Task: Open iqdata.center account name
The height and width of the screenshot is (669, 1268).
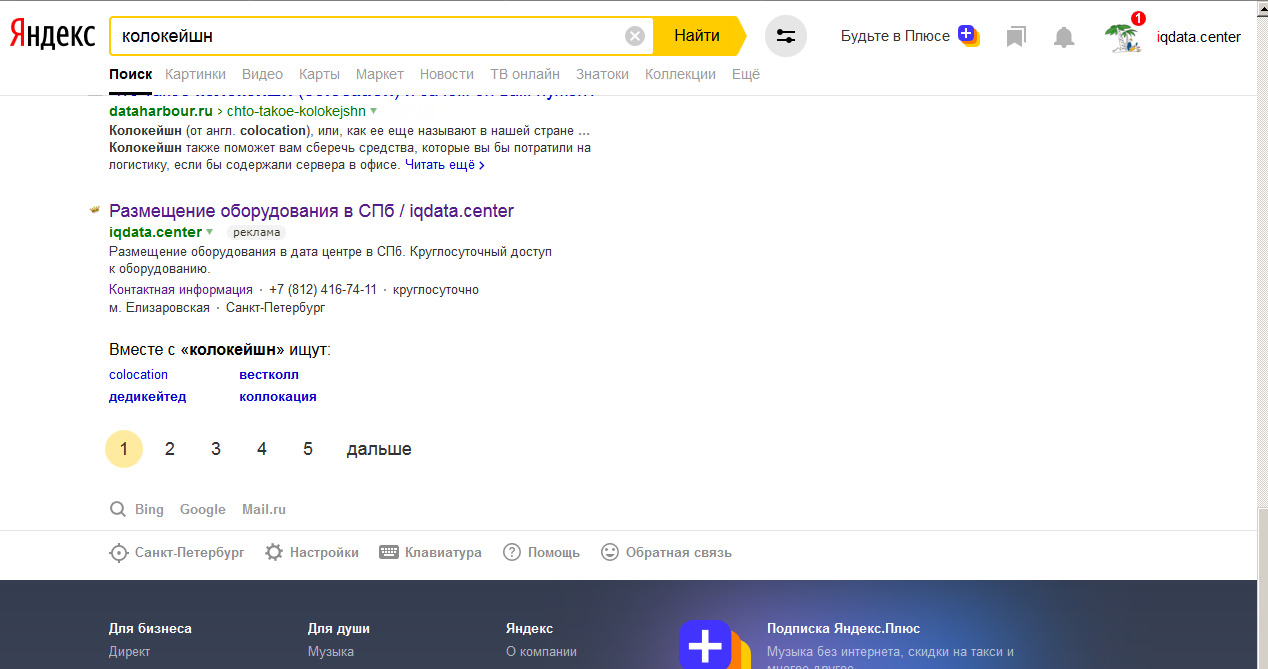Action: [x=1199, y=37]
